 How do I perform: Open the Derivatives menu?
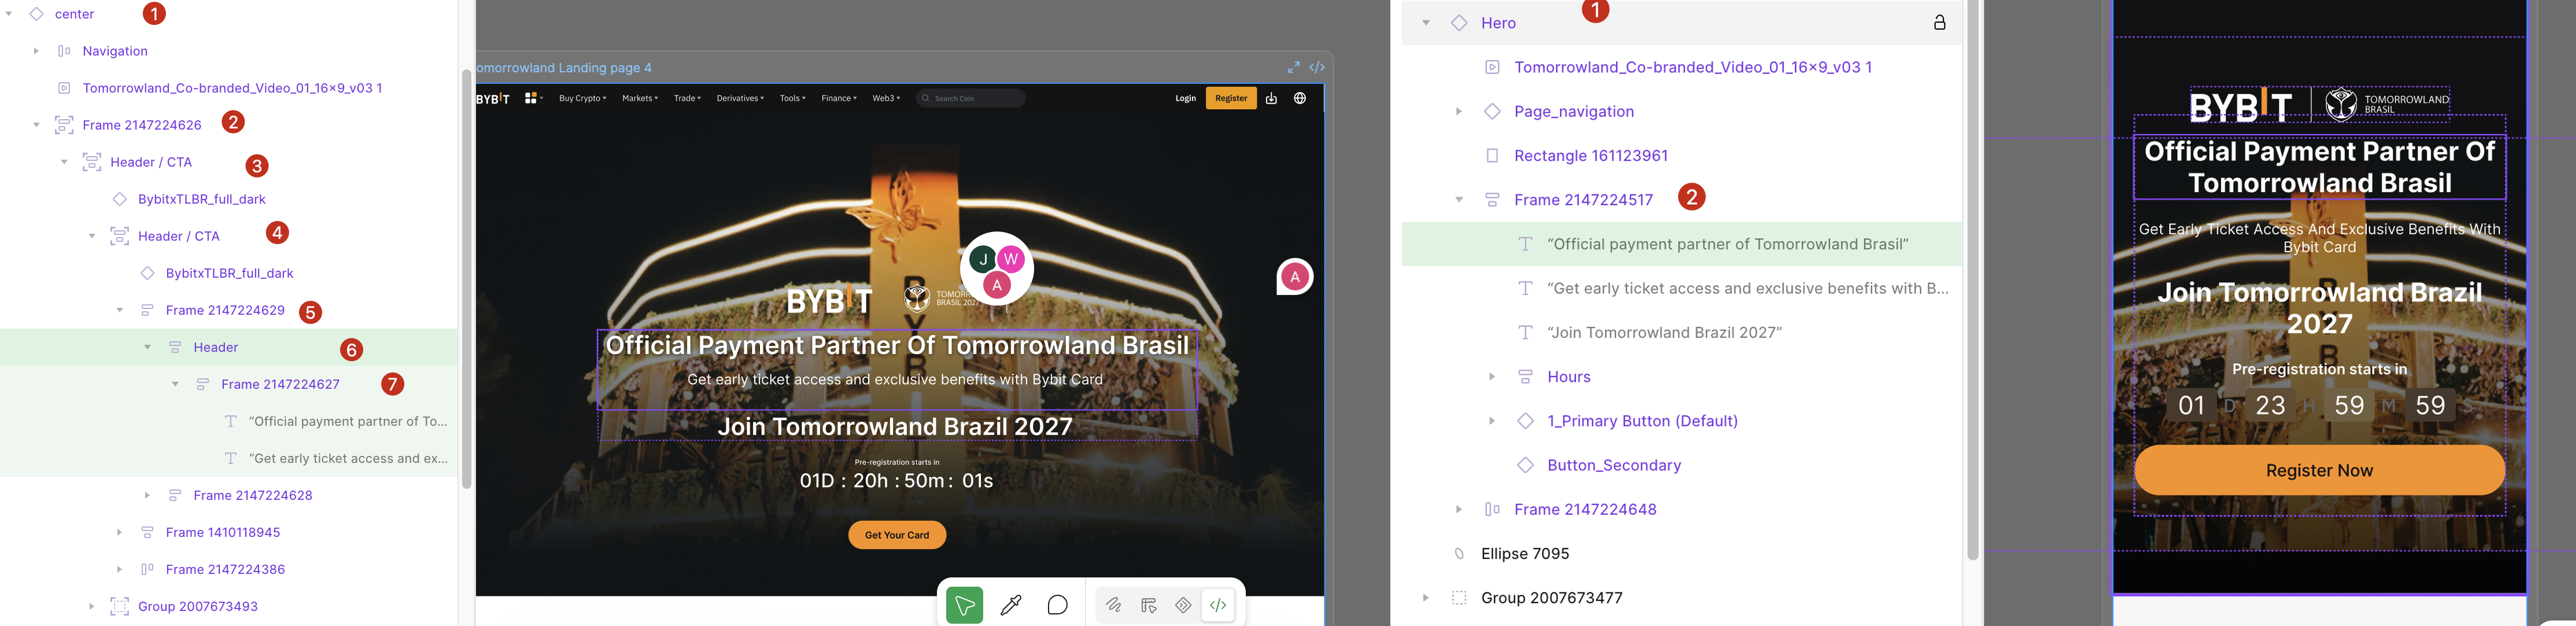[x=740, y=98]
